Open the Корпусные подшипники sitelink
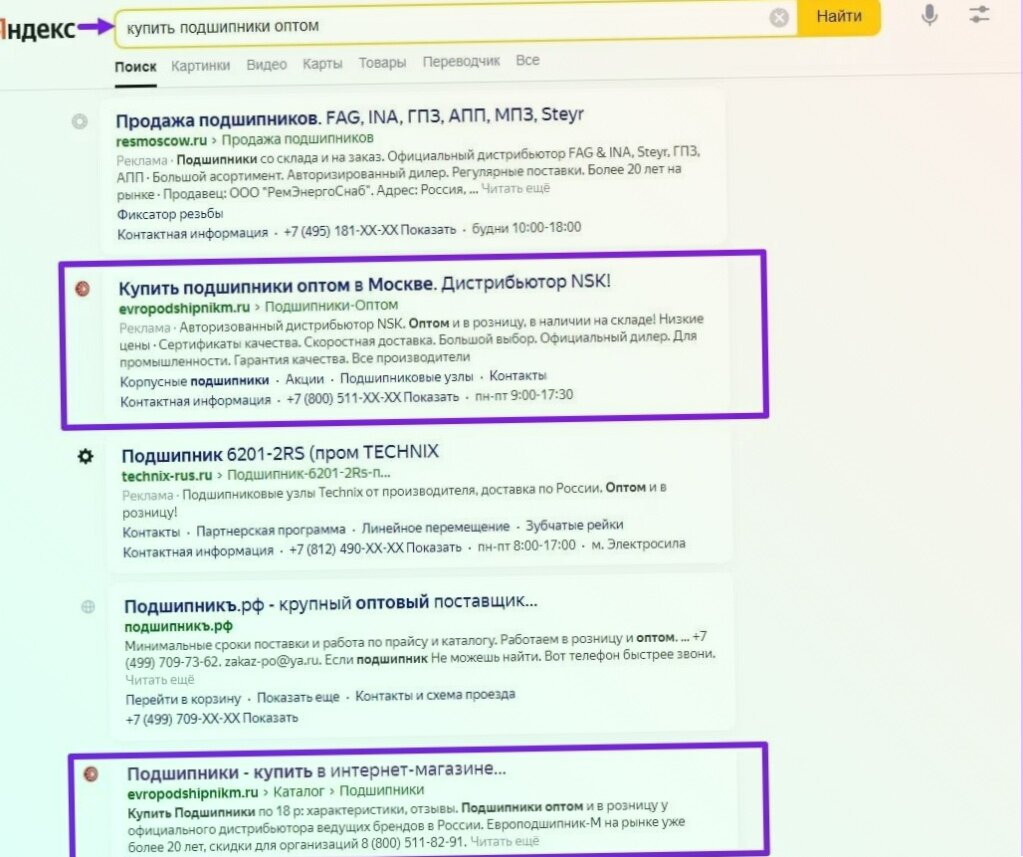This screenshot has height=857, width=1023. pos(194,380)
